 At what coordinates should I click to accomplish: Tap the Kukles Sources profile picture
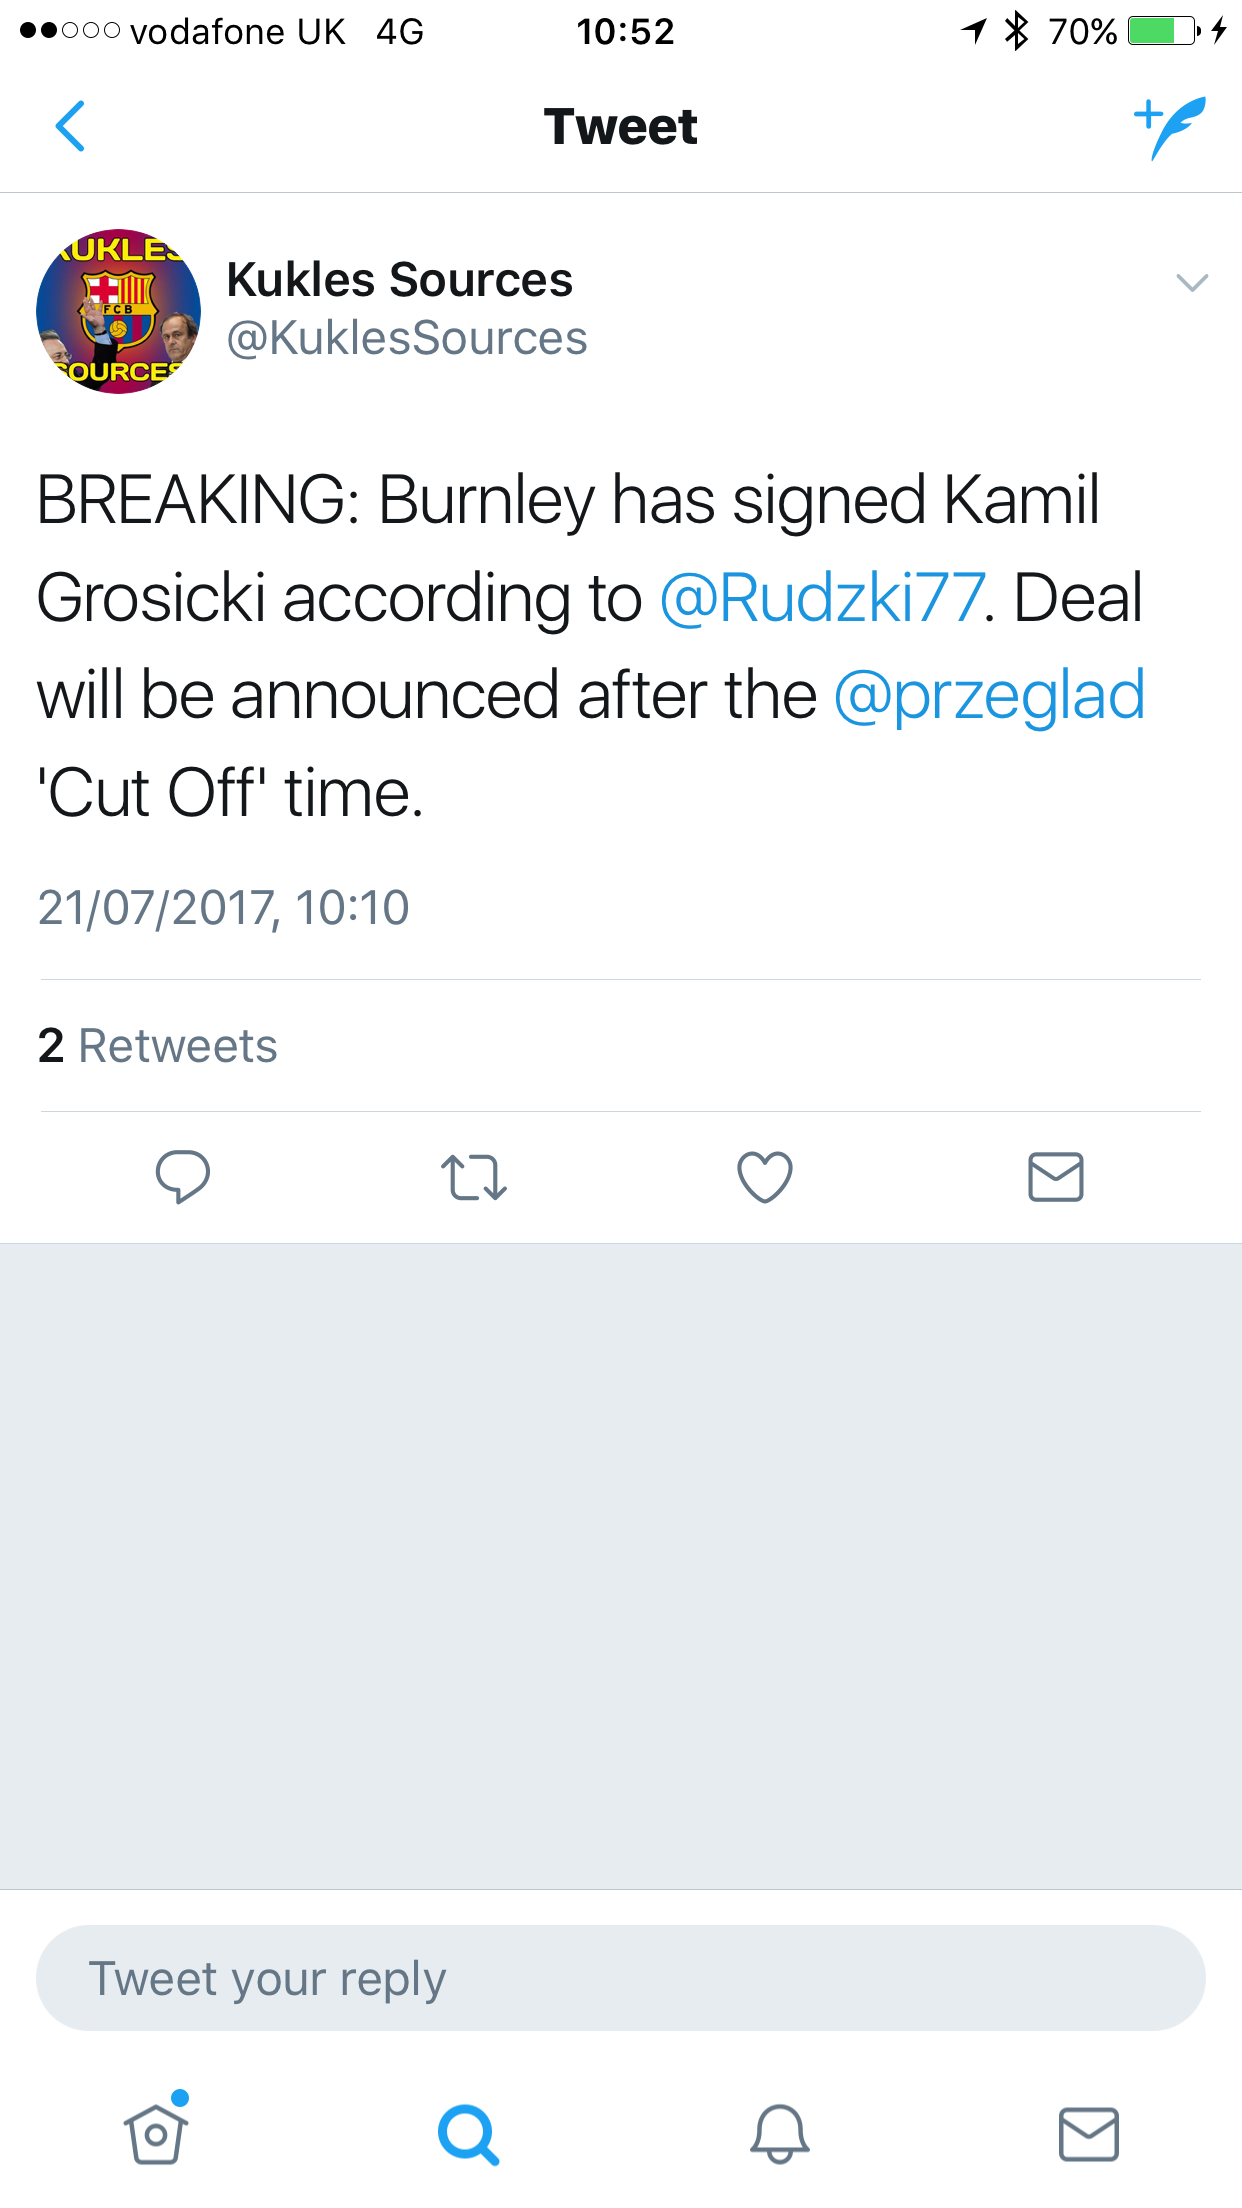118,311
